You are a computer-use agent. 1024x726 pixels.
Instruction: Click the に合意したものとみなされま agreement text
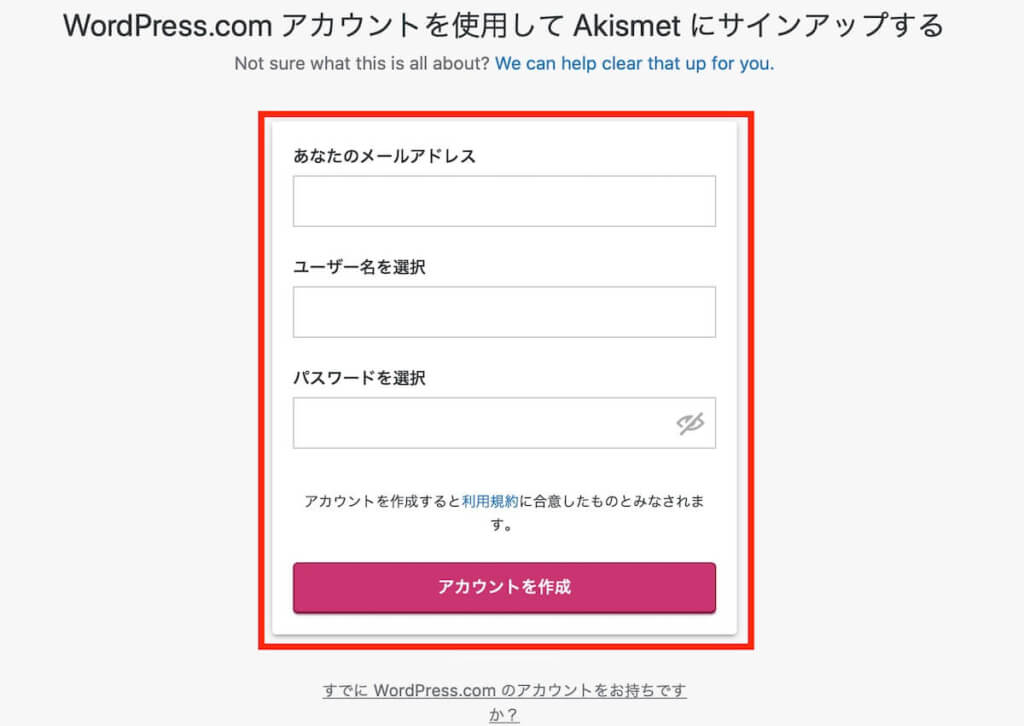click(x=611, y=501)
